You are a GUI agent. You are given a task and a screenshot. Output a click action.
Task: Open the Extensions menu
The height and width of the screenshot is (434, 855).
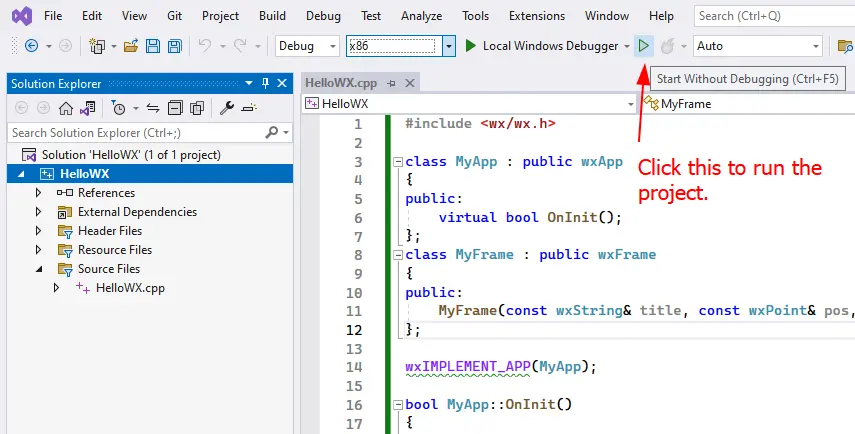[x=536, y=16]
